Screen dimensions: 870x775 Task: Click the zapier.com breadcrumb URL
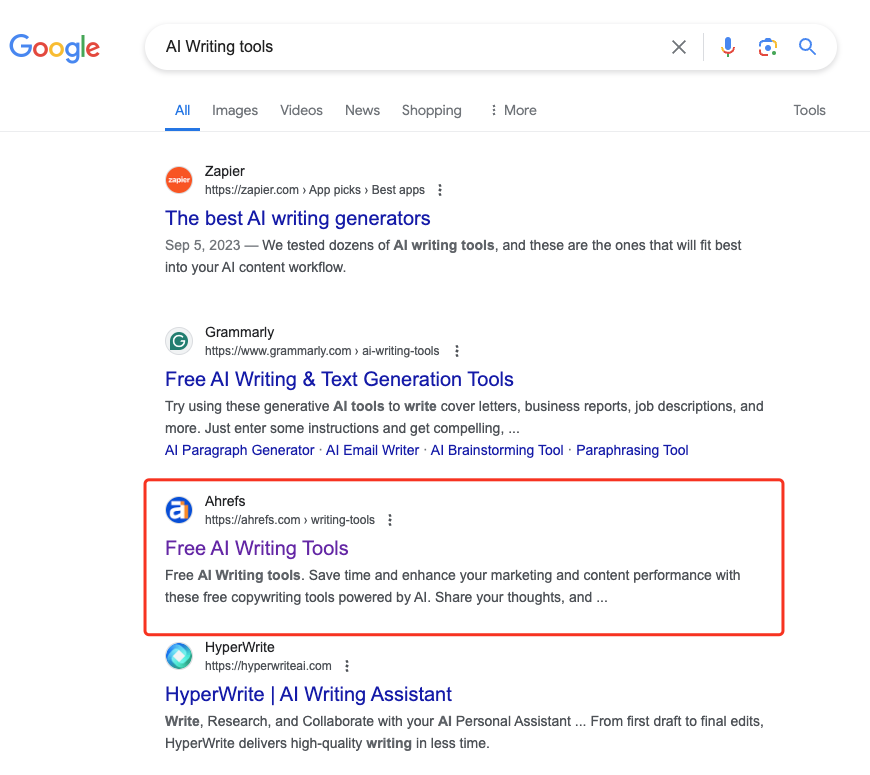pos(315,190)
